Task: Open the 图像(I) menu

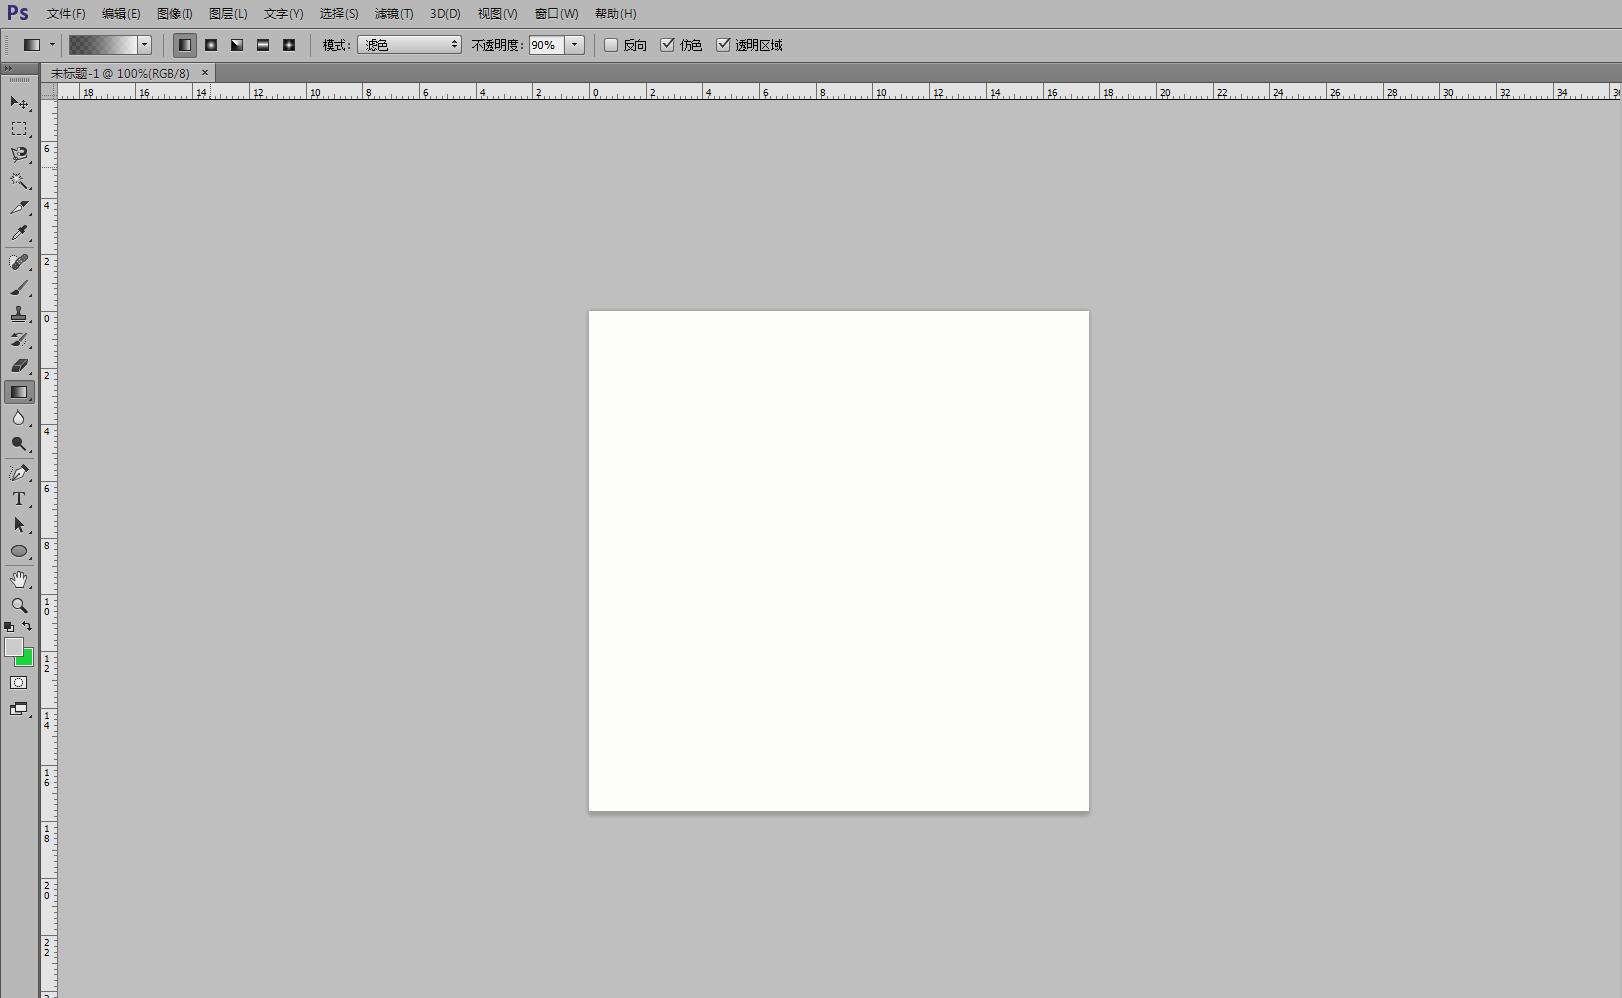Action: tap(175, 14)
